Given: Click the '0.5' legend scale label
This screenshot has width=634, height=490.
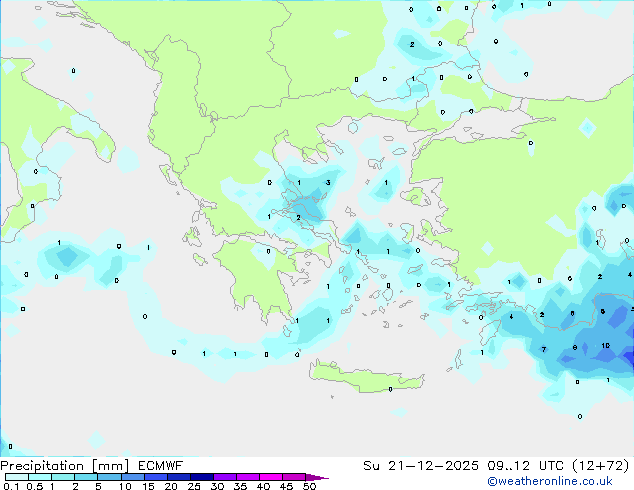Looking at the screenshot, I should click(35, 486).
